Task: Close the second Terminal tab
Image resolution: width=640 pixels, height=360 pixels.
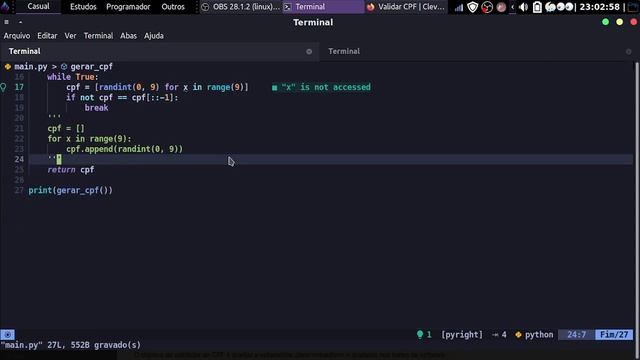Action: tap(629, 51)
